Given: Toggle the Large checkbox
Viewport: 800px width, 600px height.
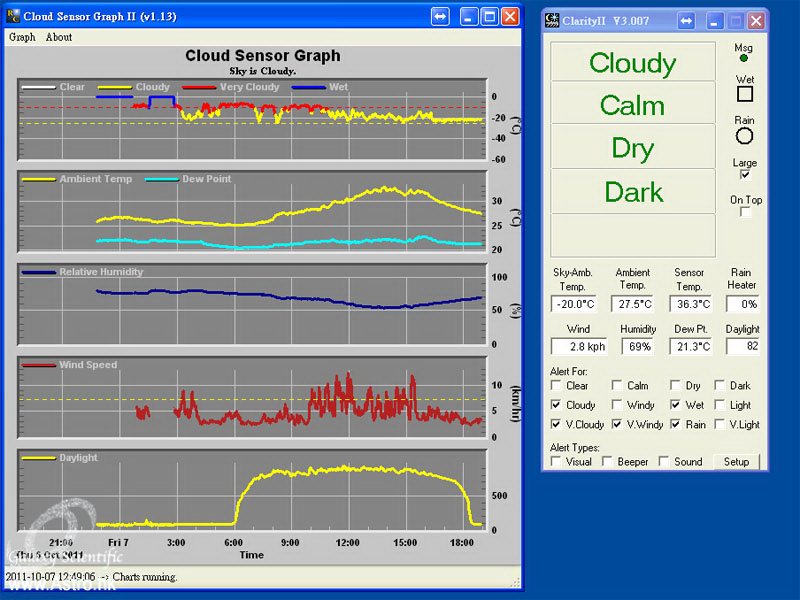Looking at the screenshot, I should coord(744,175).
